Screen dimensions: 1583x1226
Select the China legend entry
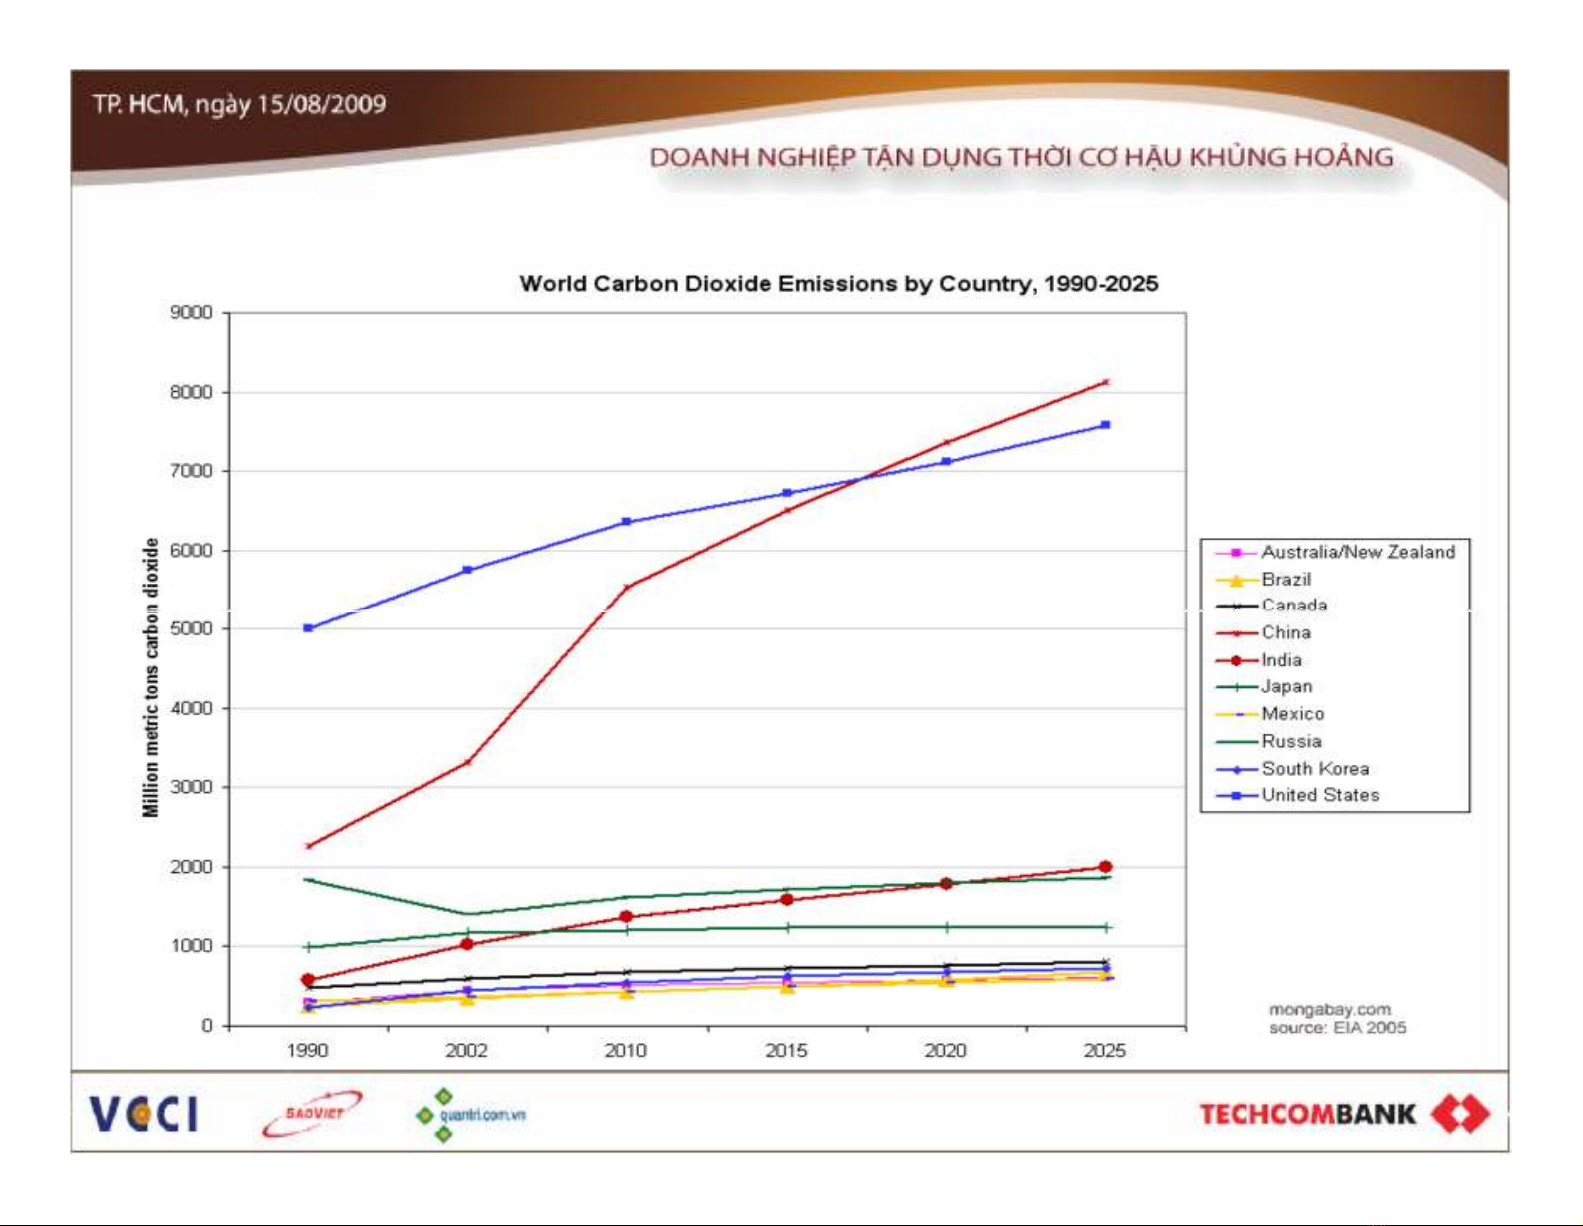click(x=1285, y=633)
